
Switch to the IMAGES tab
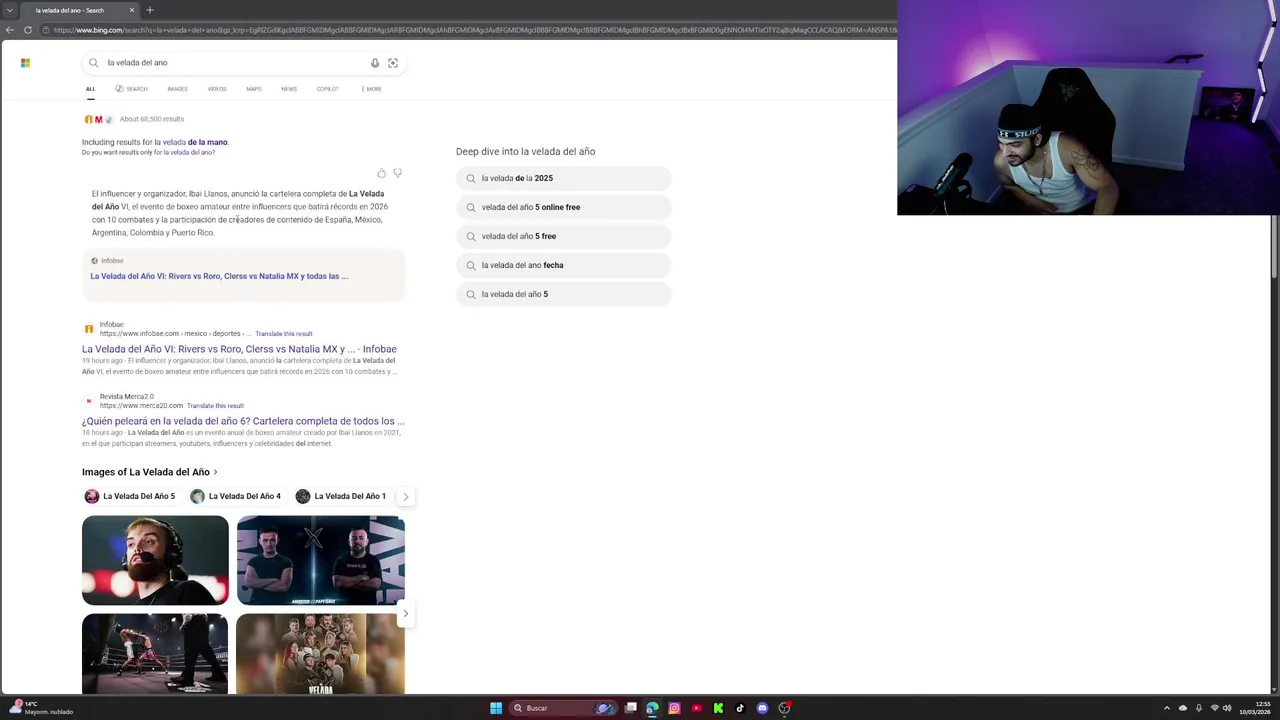point(177,89)
